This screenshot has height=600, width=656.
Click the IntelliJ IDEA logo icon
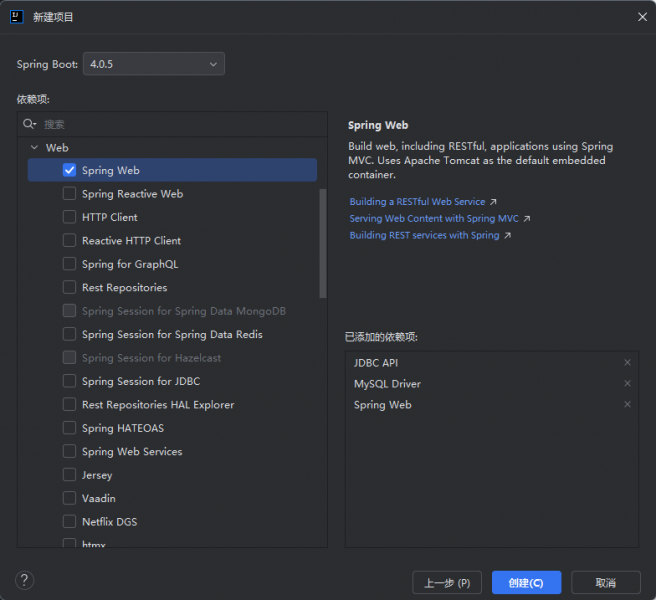coord(17,17)
